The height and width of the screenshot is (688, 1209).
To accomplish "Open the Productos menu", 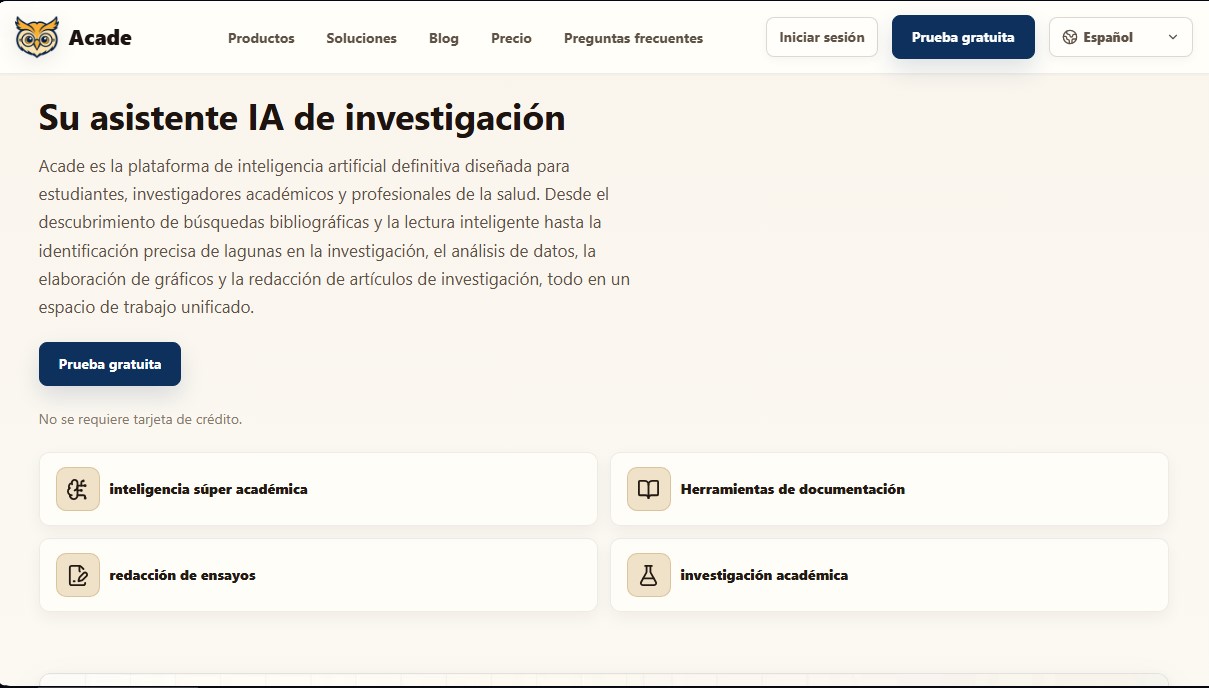I will coord(261,38).
